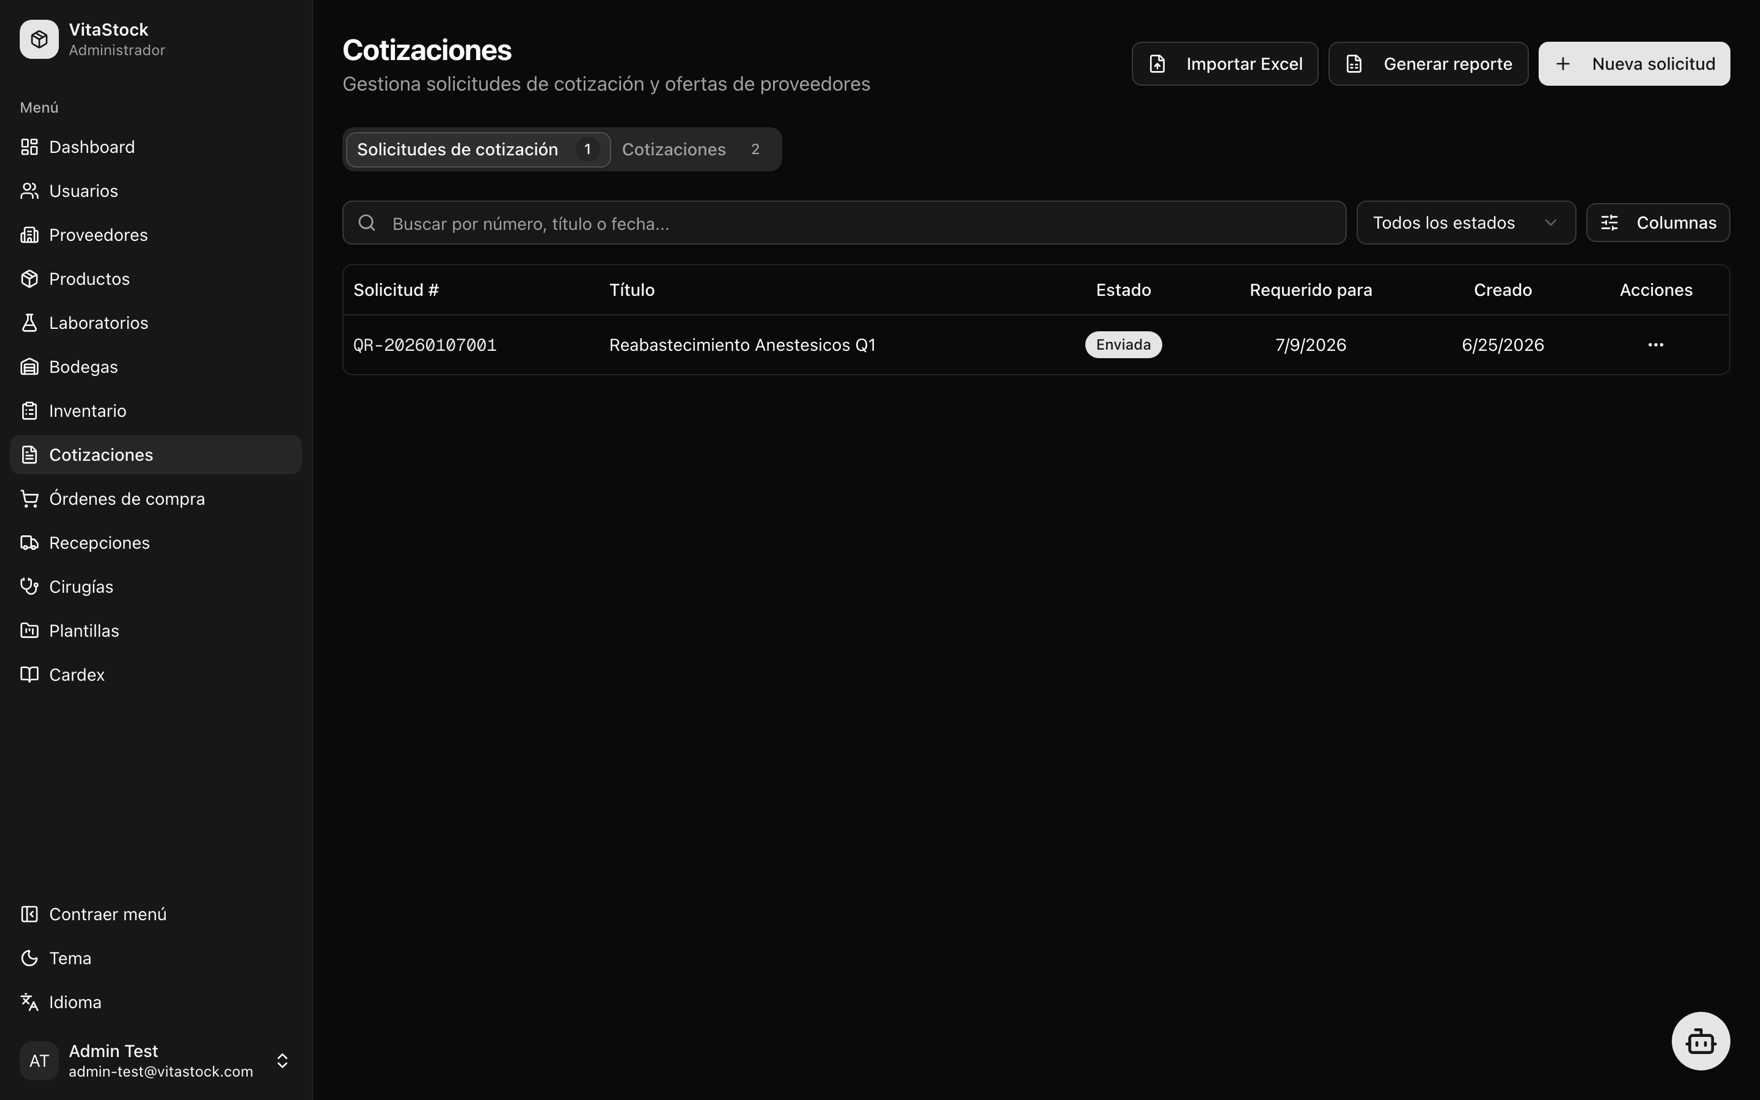The height and width of the screenshot is (1100, 1760).
Task: Open the Idioma translate icon
Action: tap(29, 1002)
